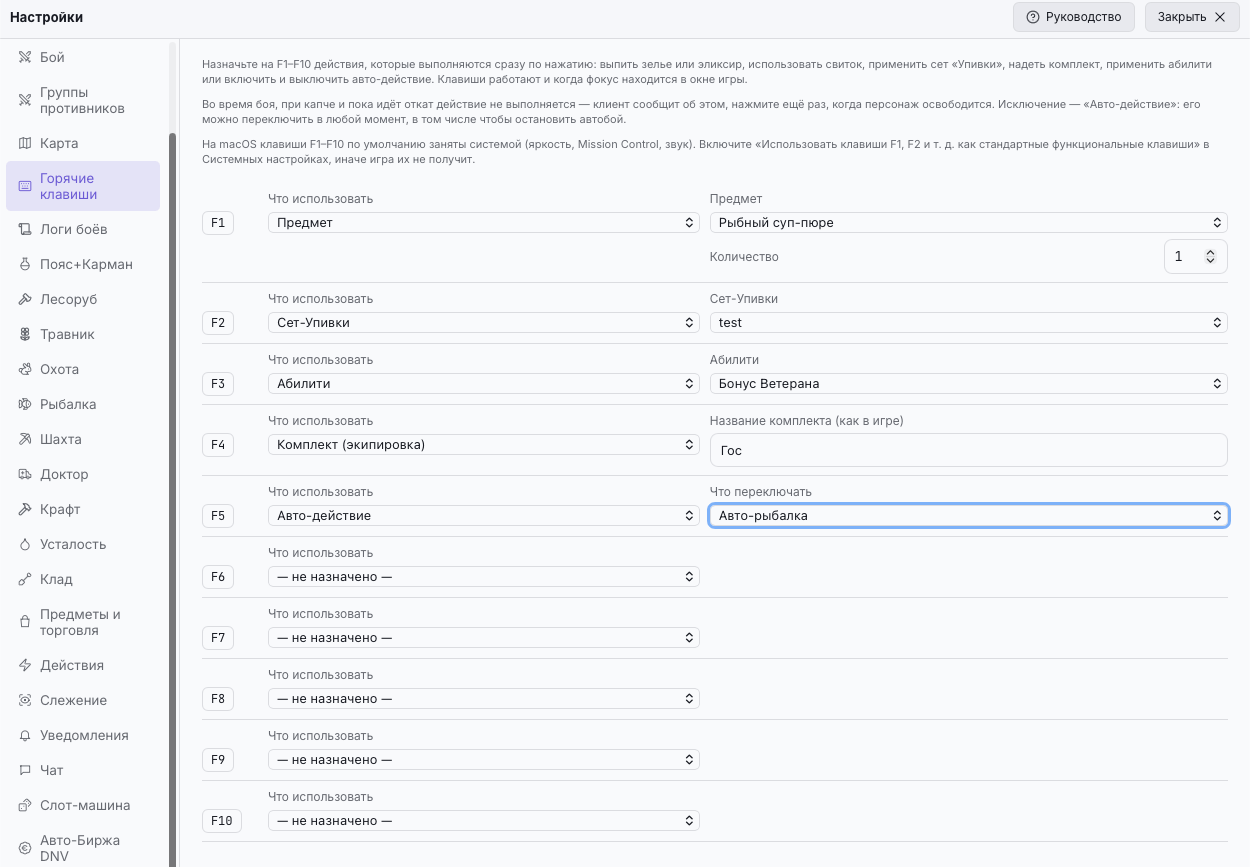1250x867 pixels.
Task: Open the F1 'Что использовать' dropdown
Action: pos(484,222)
